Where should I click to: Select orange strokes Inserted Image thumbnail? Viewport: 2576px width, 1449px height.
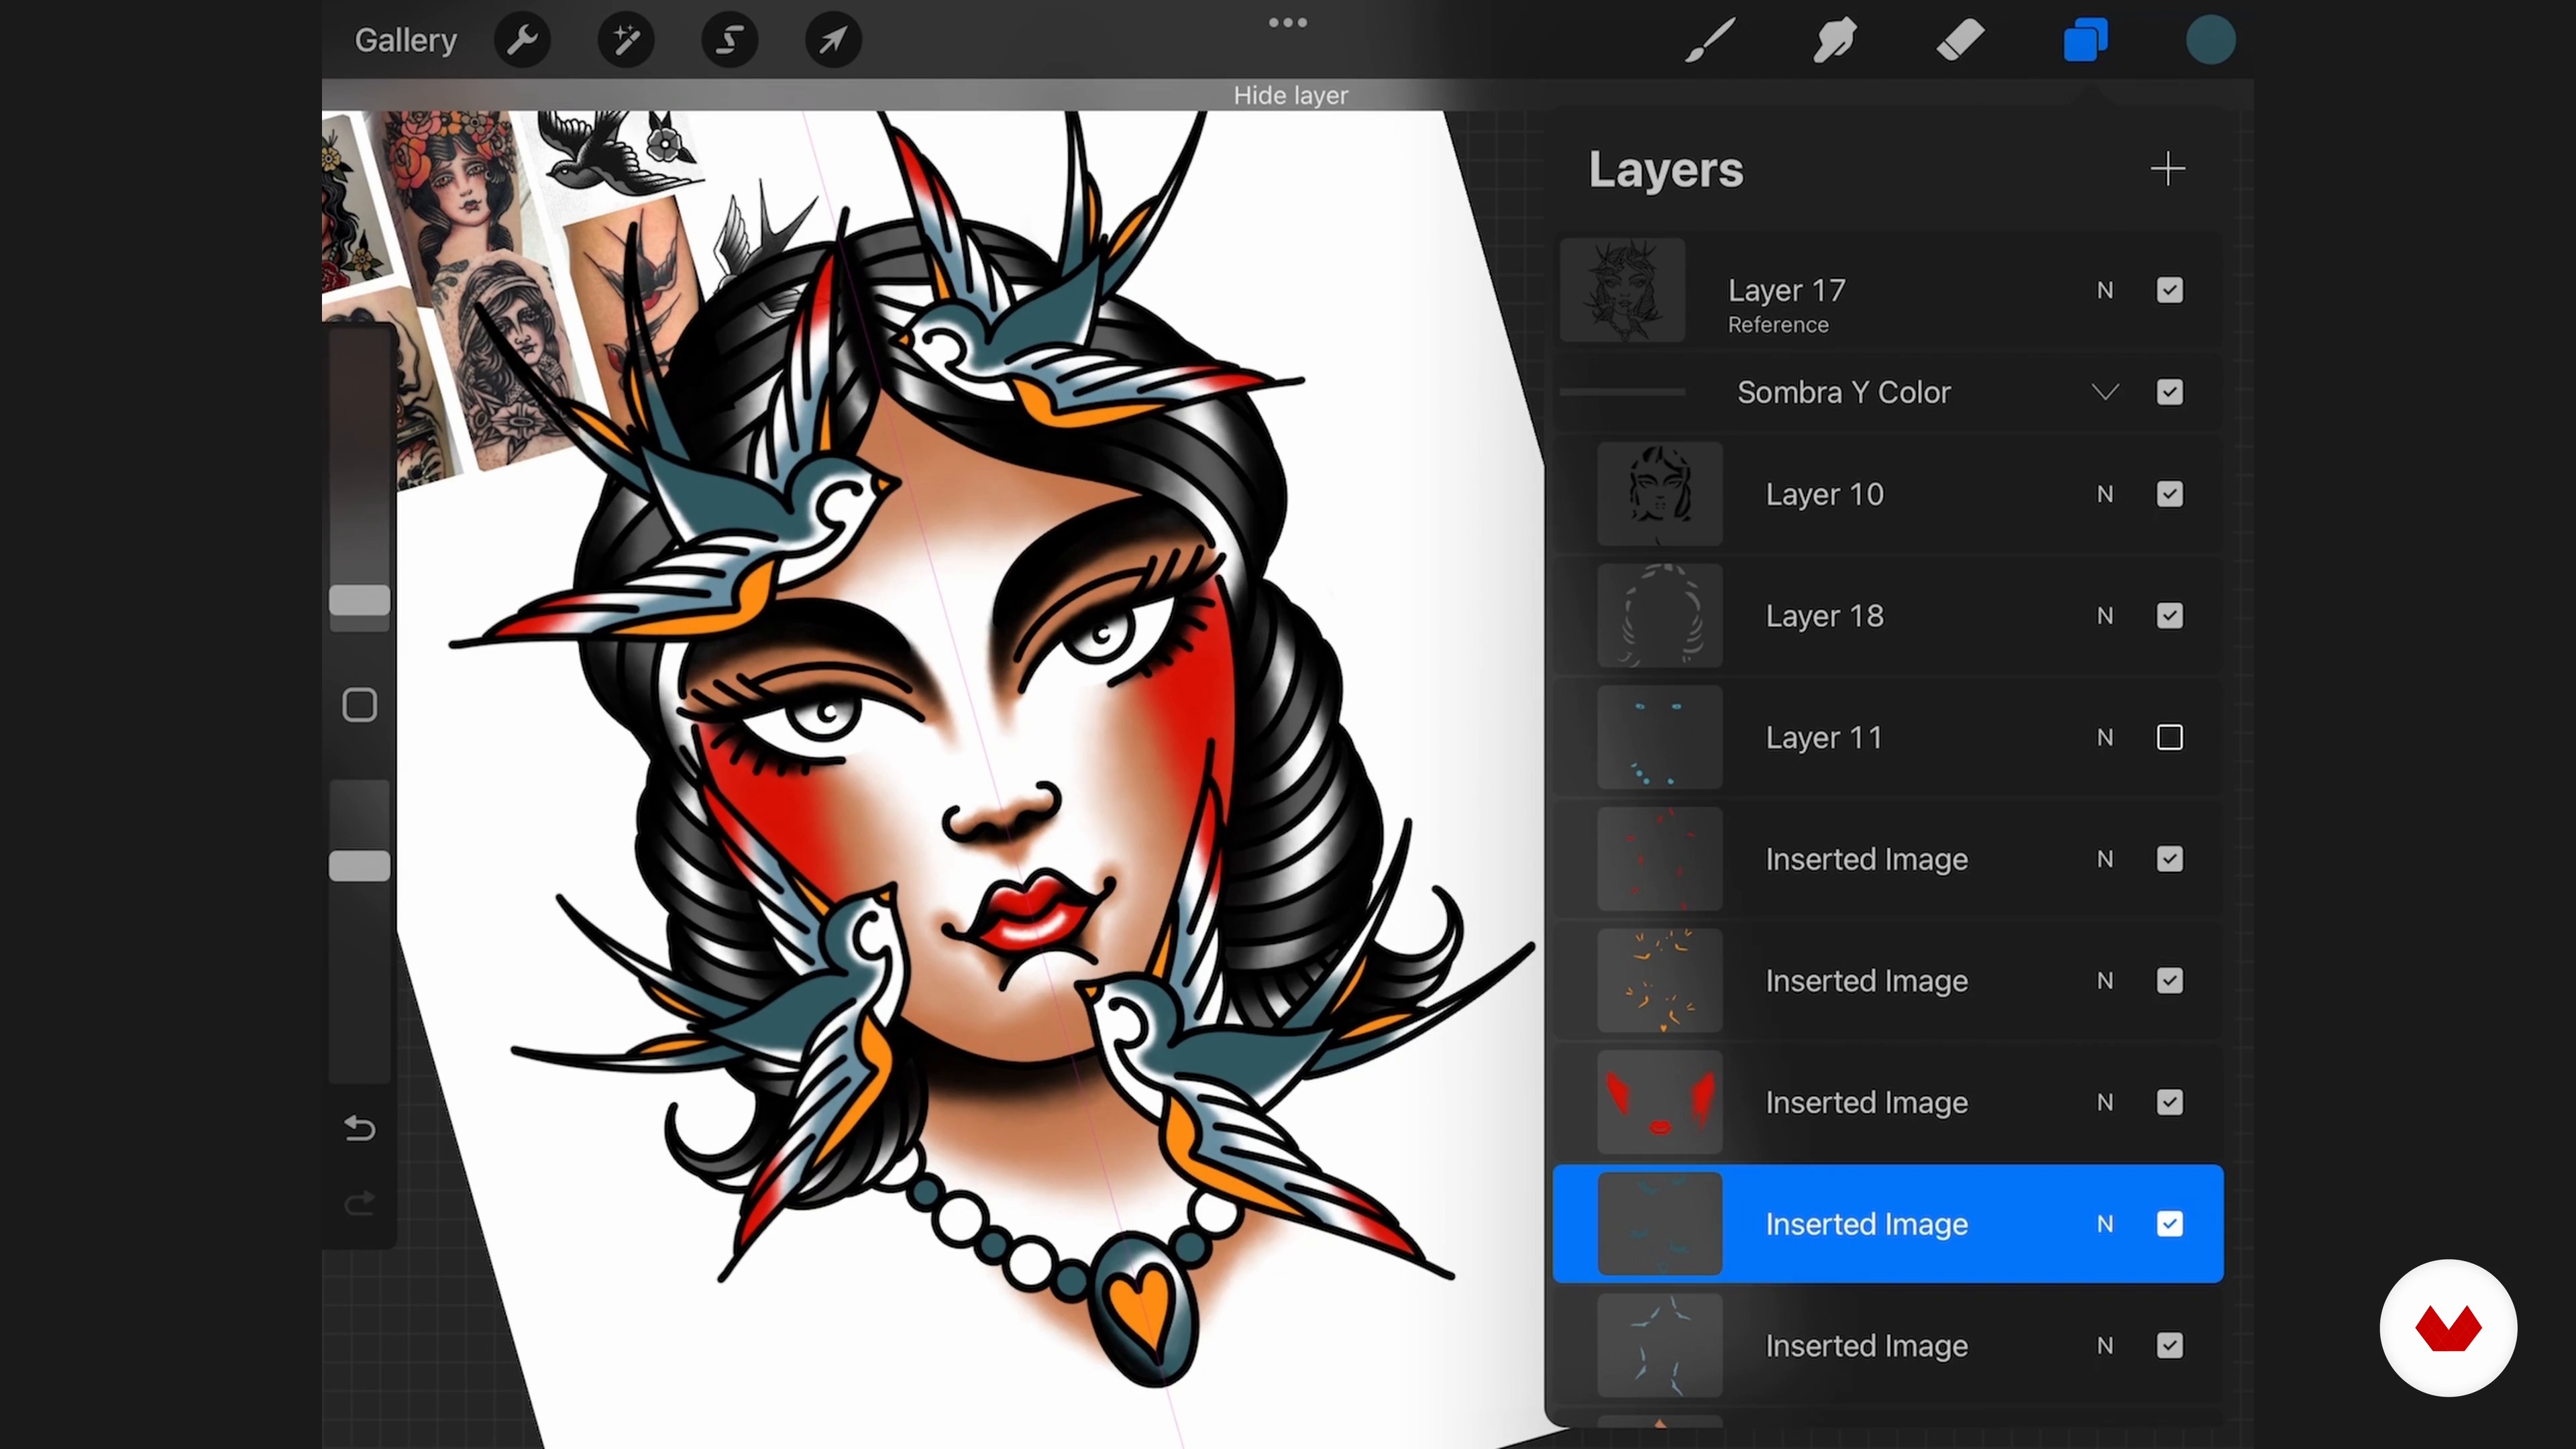[x=1660, y=981]
